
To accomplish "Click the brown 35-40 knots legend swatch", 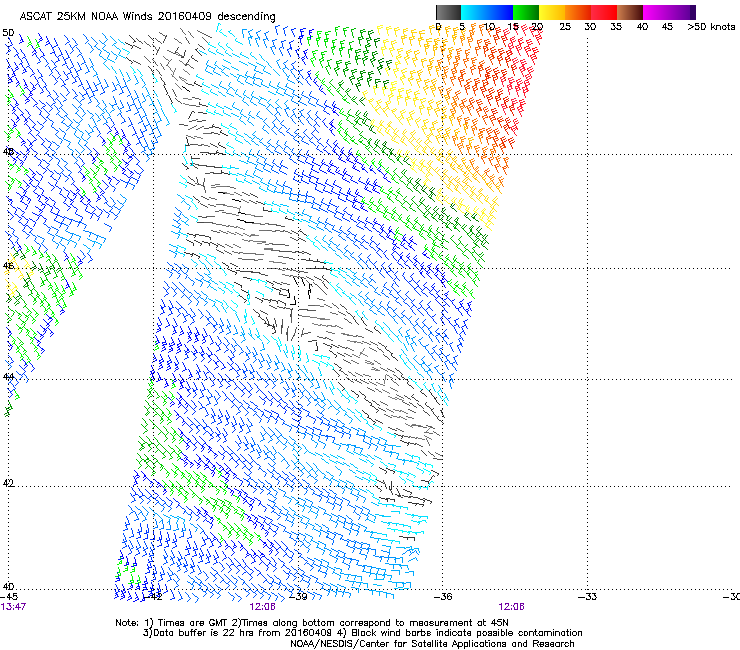I will pyautogui.click(x=630, y=12).
